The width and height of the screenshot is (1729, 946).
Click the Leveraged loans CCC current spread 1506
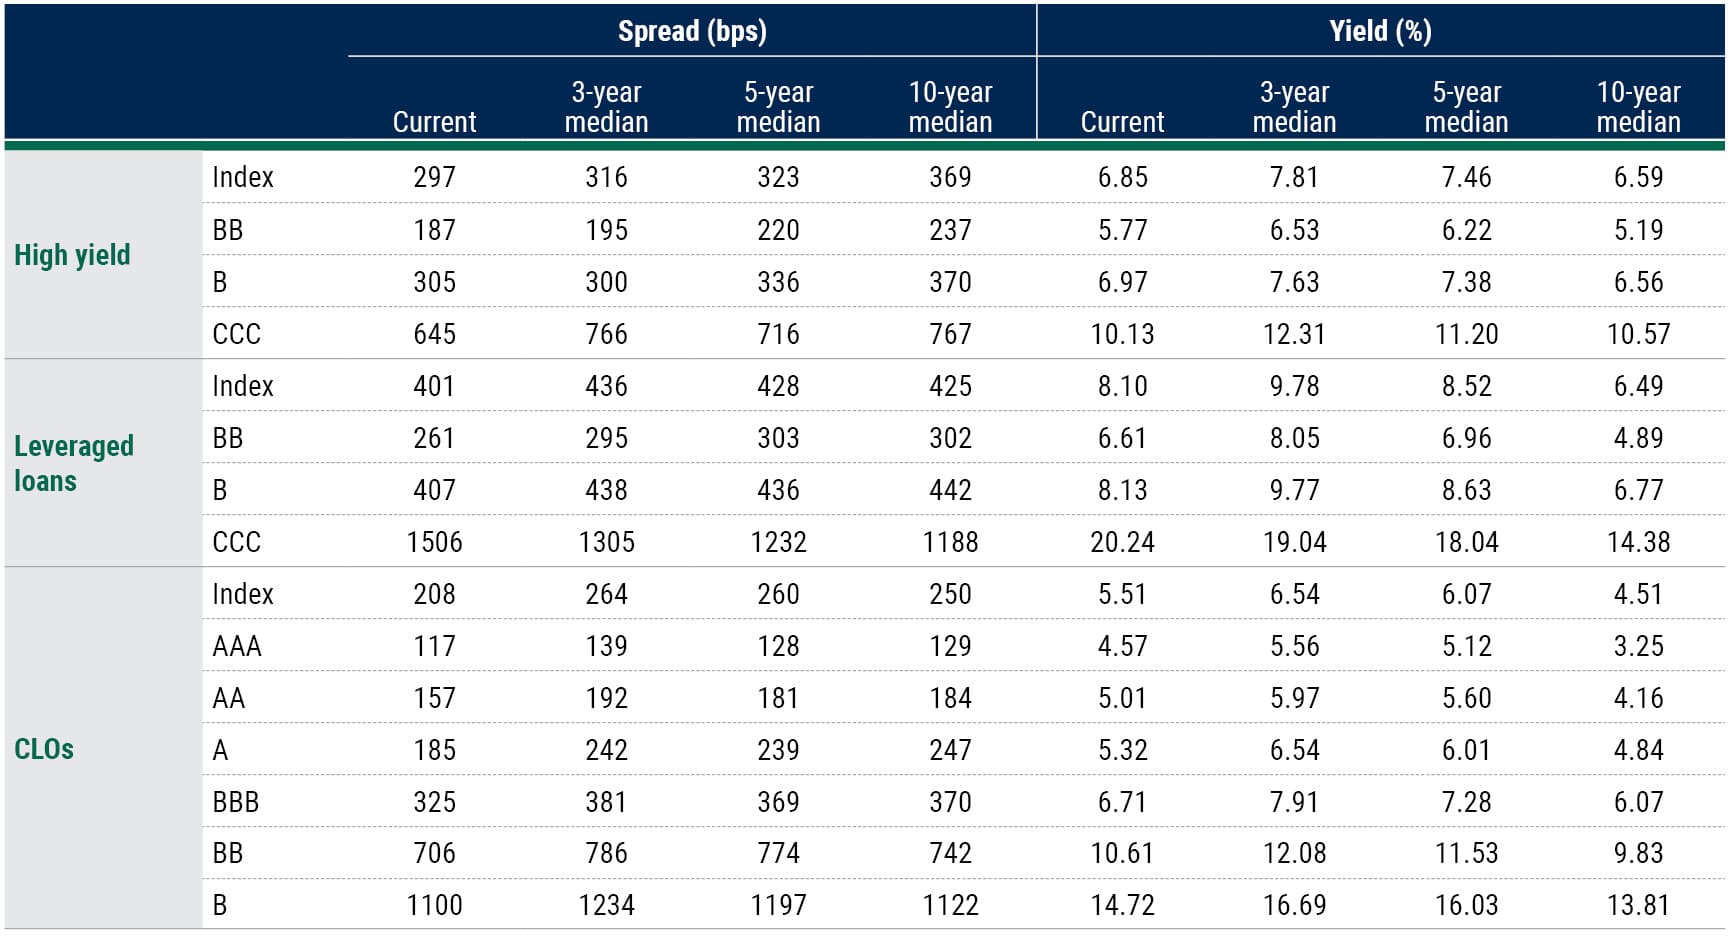(434, 542)
